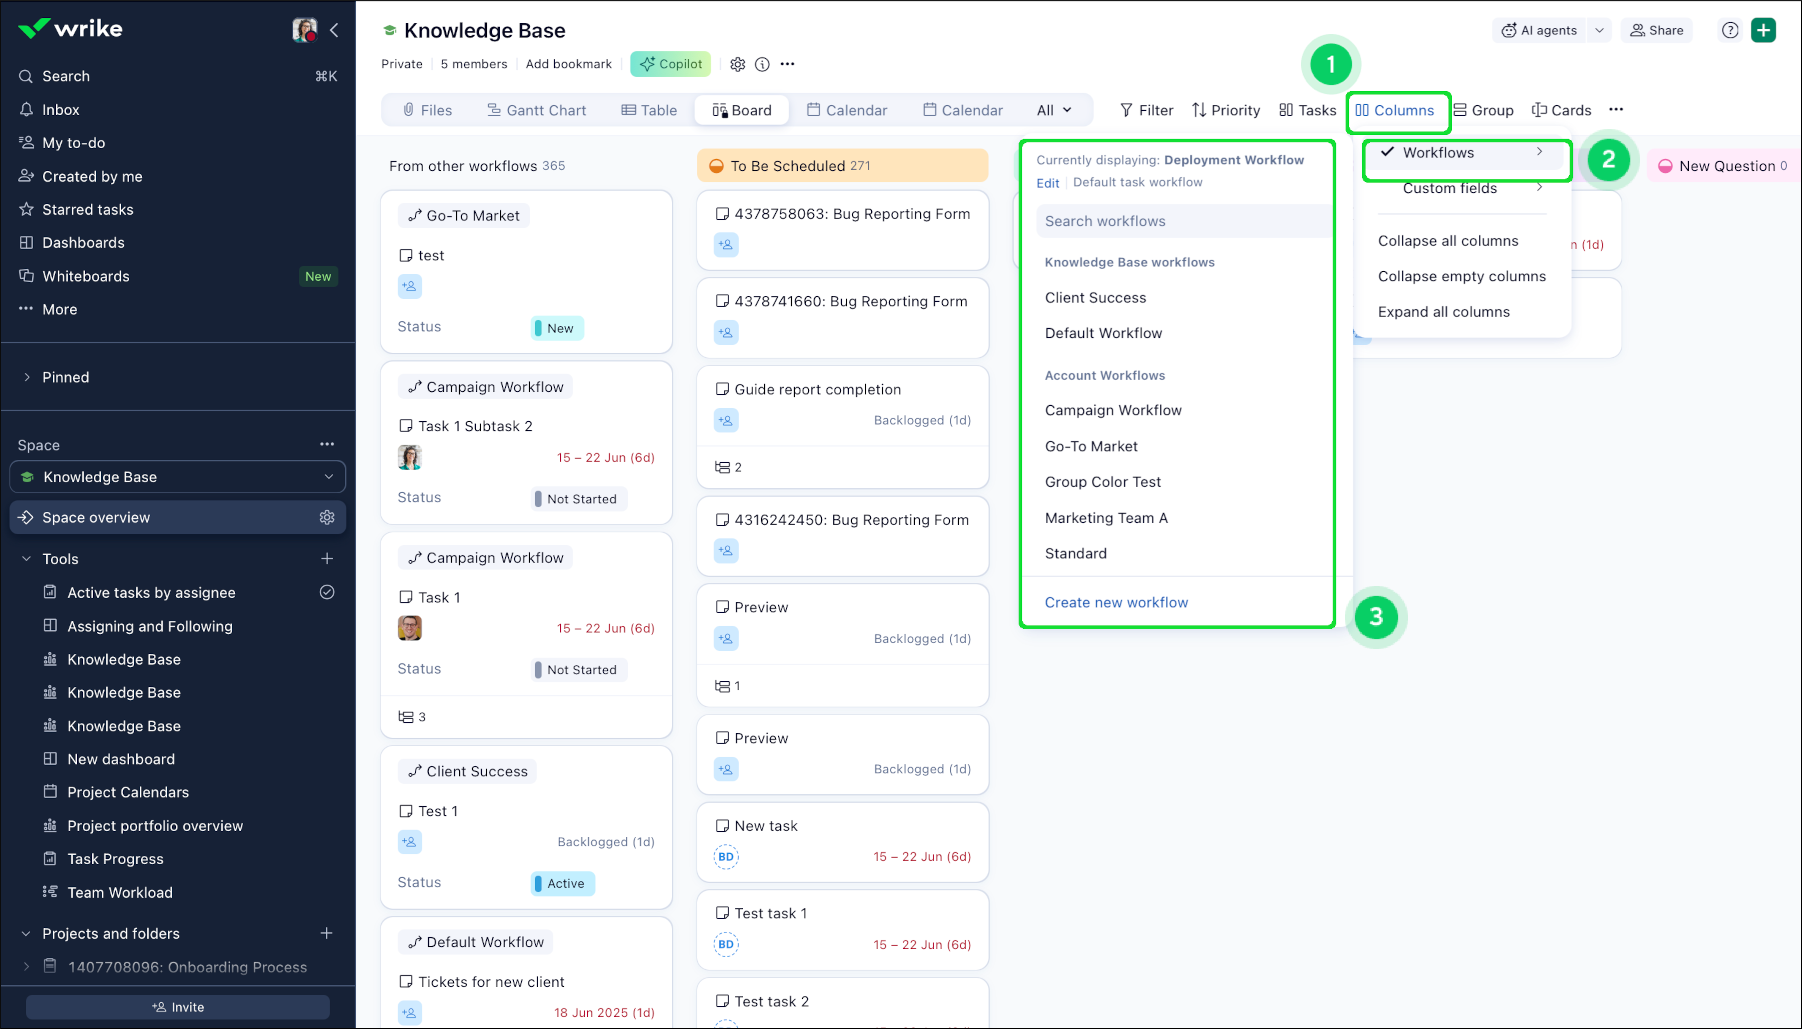Click the Copilot button
The image size is (1802, 1029).
(x=670, y=64)
